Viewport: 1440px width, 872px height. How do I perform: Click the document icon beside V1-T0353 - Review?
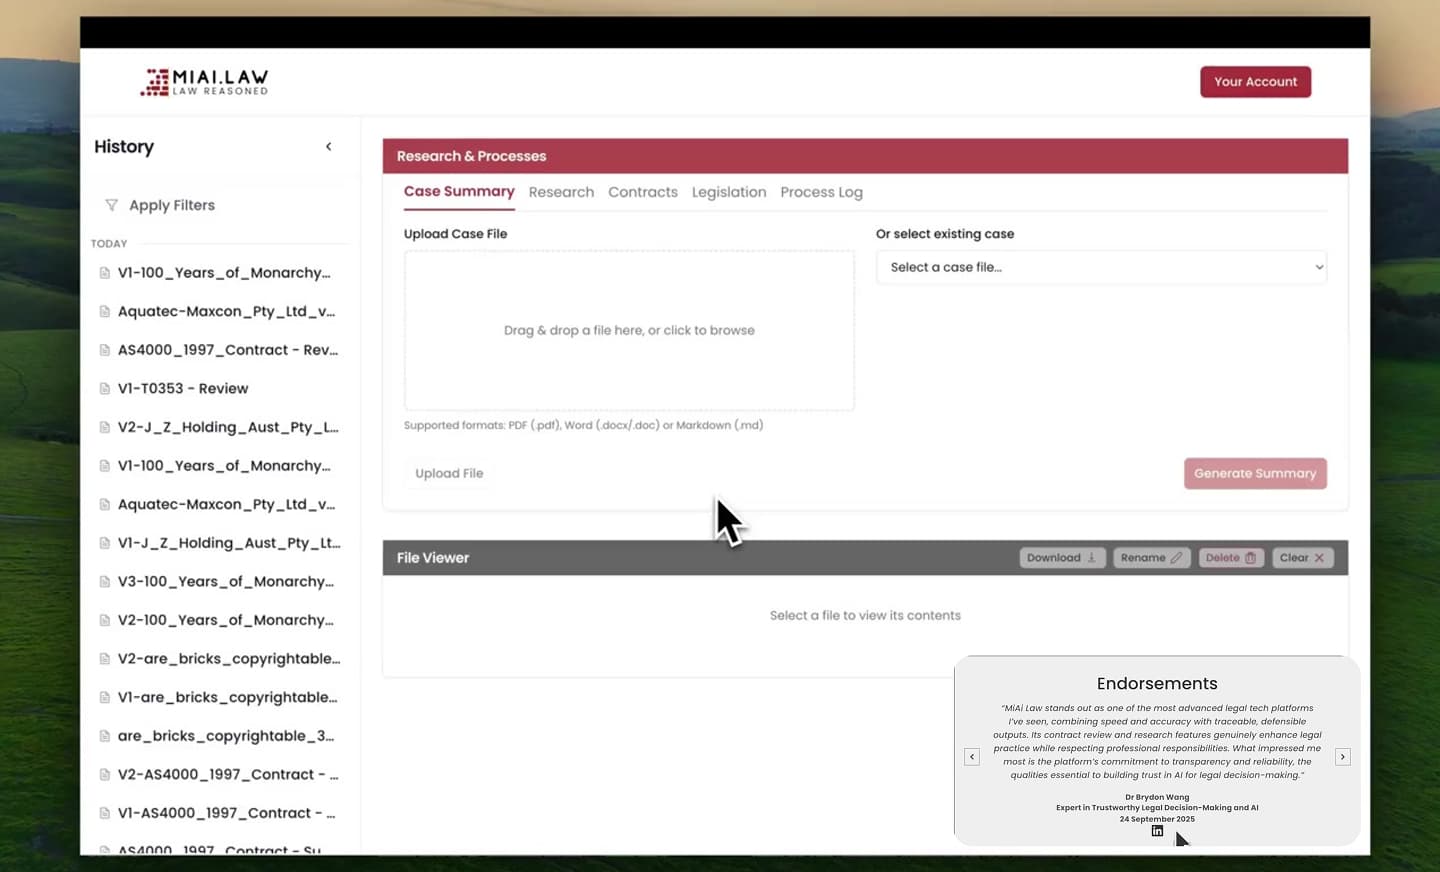(x=104, y=388)
